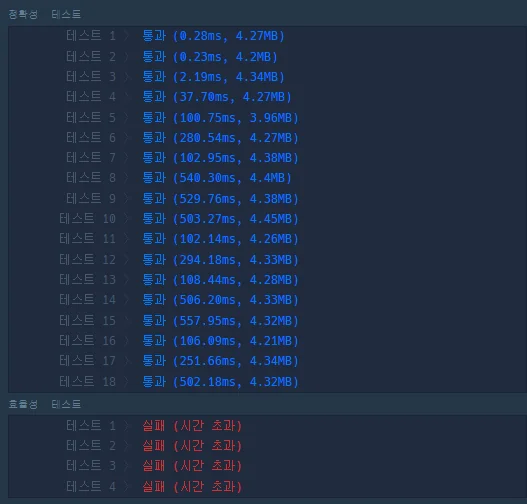Click 테스트 4 label under 효율성 테스트
527x504 pixels.
(x=91, y=486)
